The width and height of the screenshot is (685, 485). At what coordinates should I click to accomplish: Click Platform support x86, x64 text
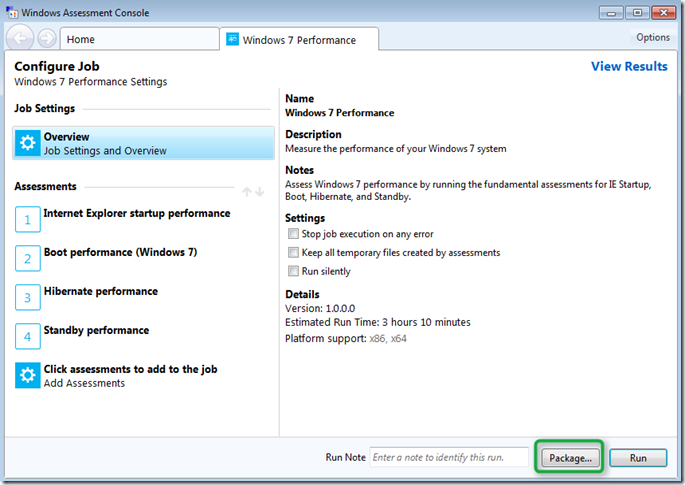[346, 339]
